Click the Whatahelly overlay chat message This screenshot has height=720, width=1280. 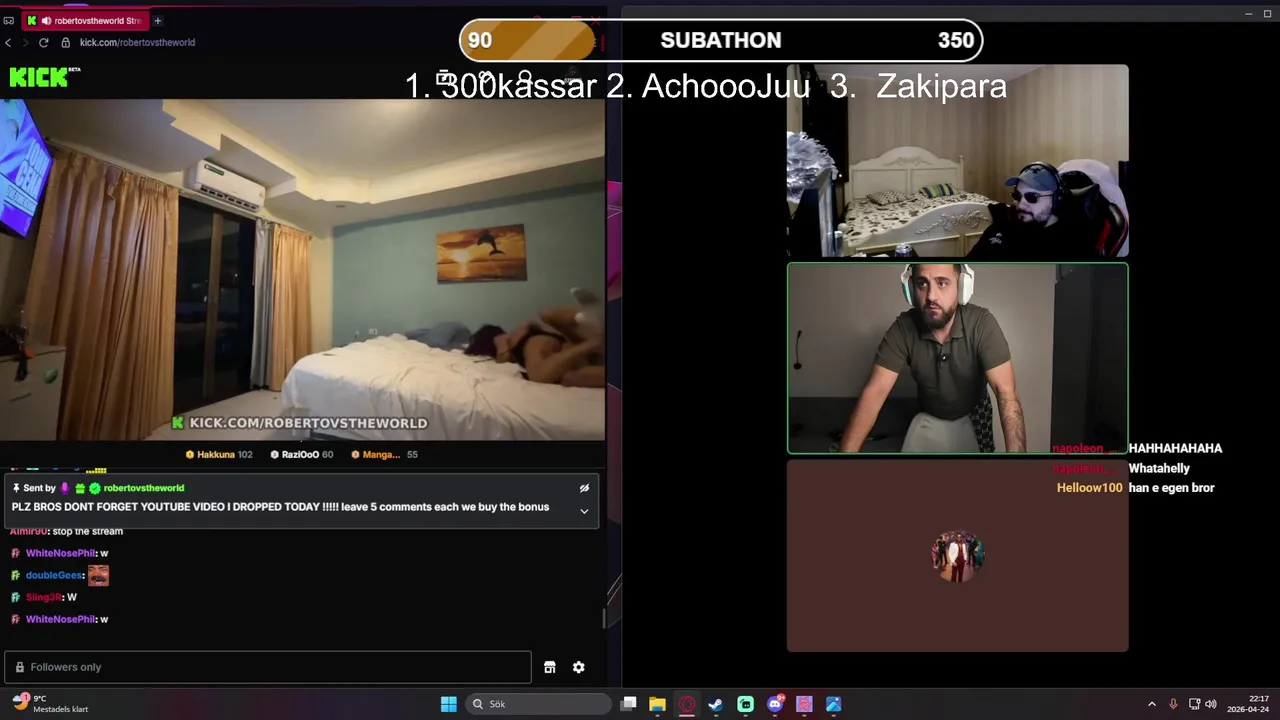pos(1159,468)
